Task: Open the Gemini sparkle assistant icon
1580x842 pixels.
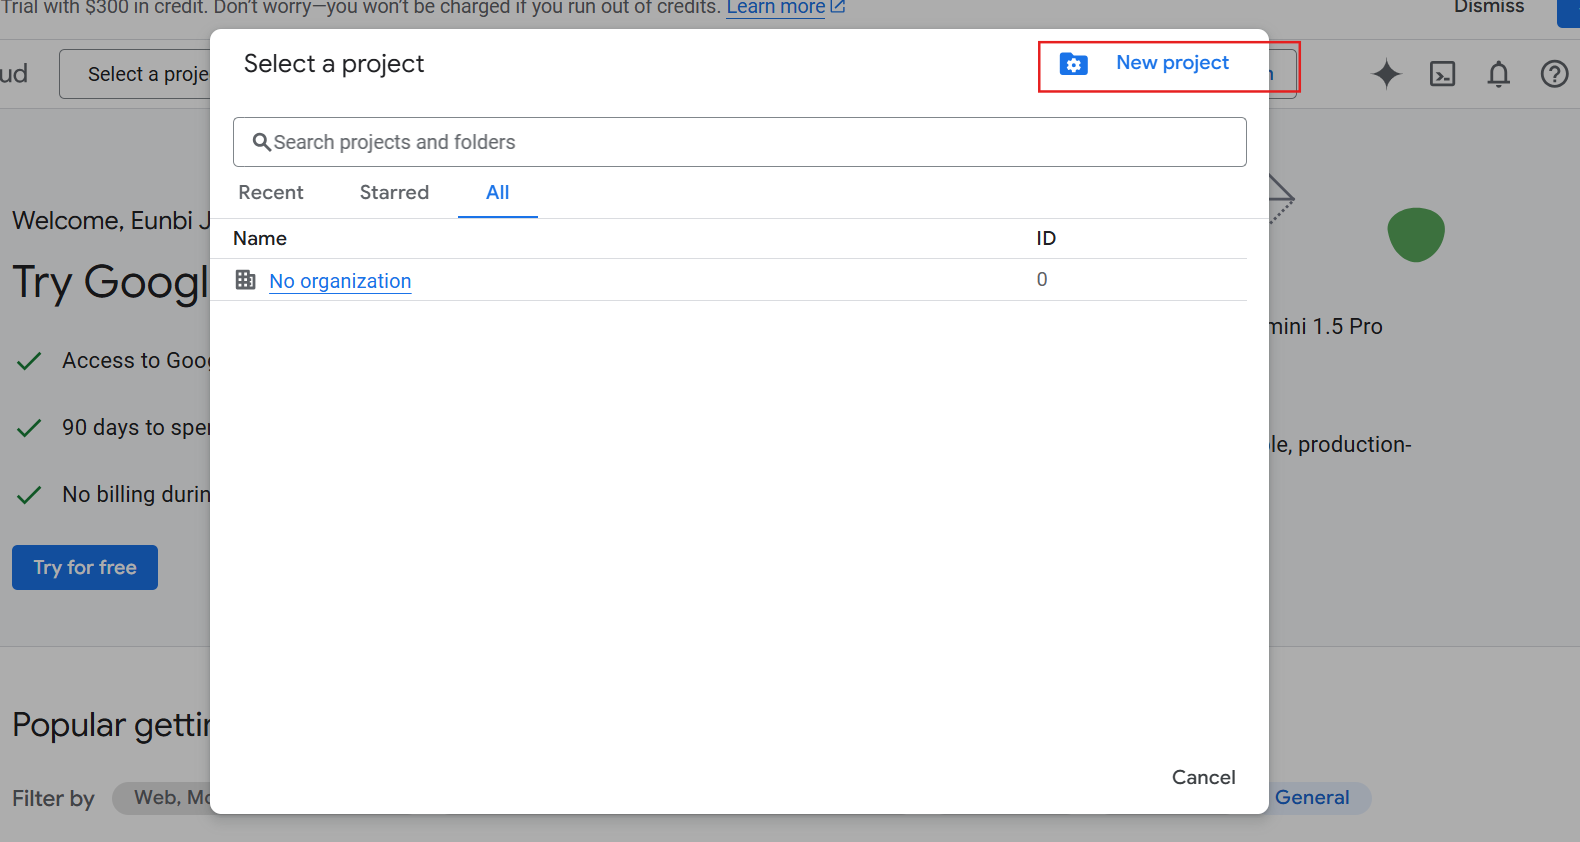Action: (x=1386, y=74)
